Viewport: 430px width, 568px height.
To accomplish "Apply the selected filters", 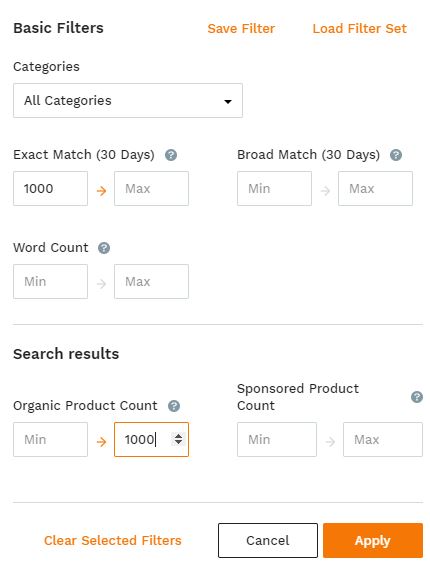I will click(x=373, y=540).
